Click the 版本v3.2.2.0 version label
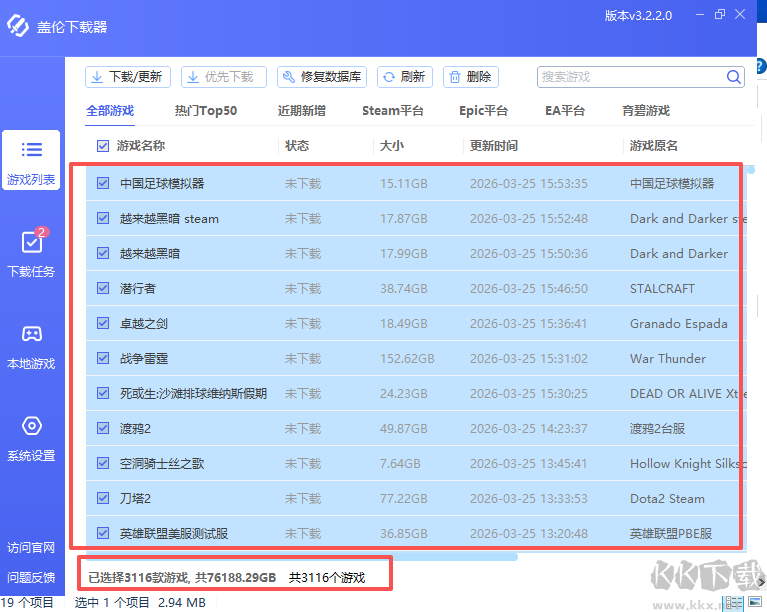The image size is (767, 612). (638, 16)
